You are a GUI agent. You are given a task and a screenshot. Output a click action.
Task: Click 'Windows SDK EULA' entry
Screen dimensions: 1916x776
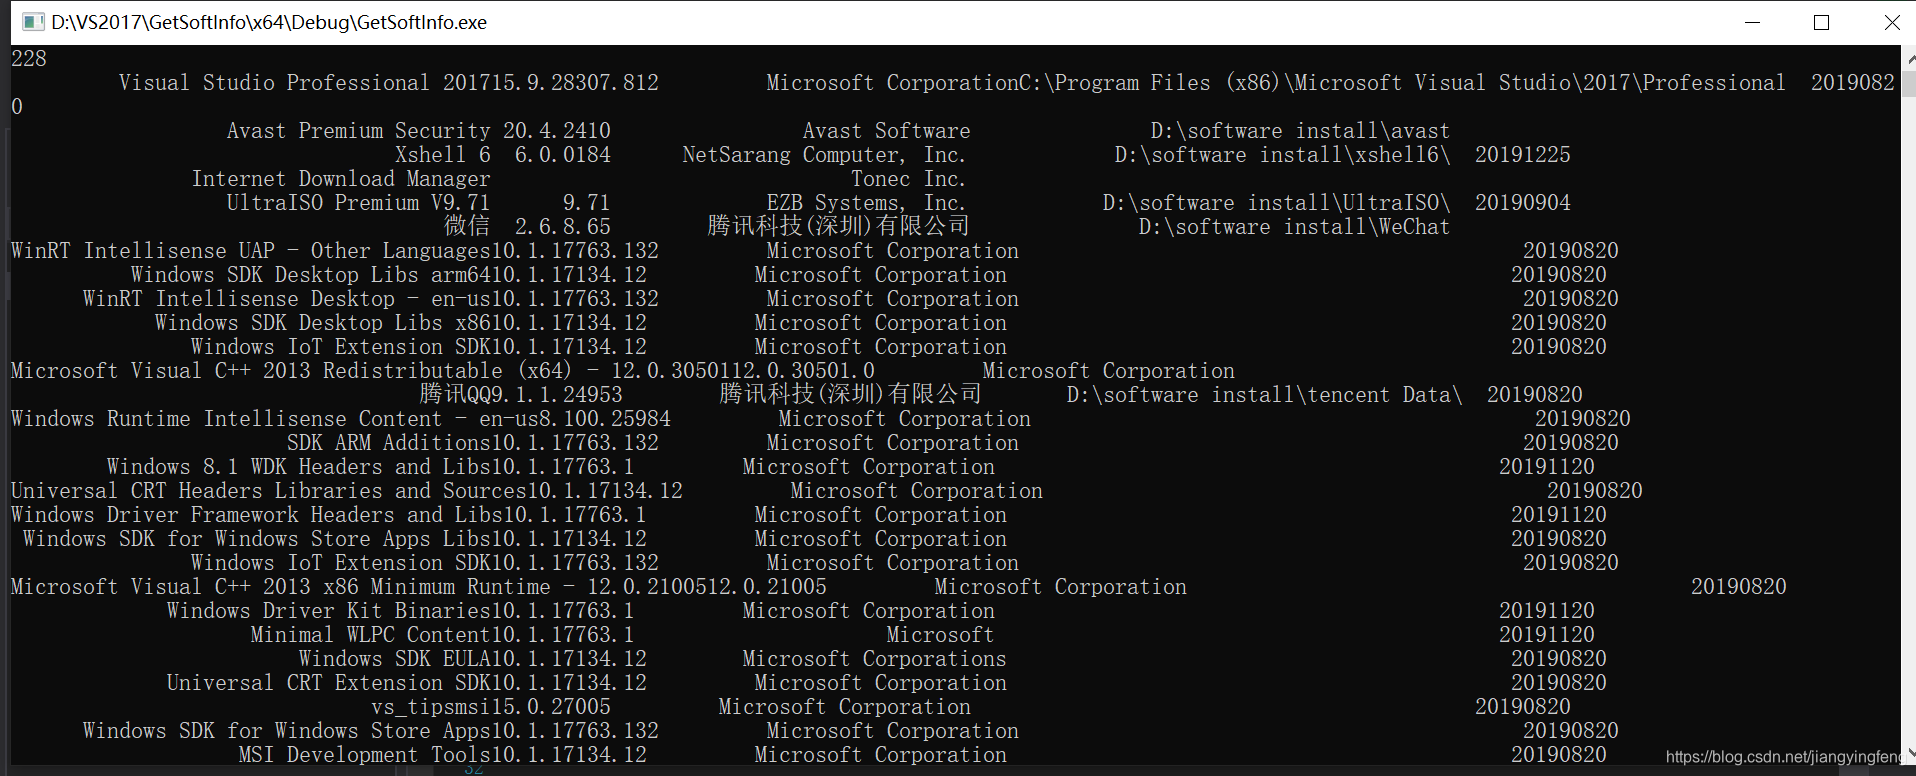click(x=394, y=658)
